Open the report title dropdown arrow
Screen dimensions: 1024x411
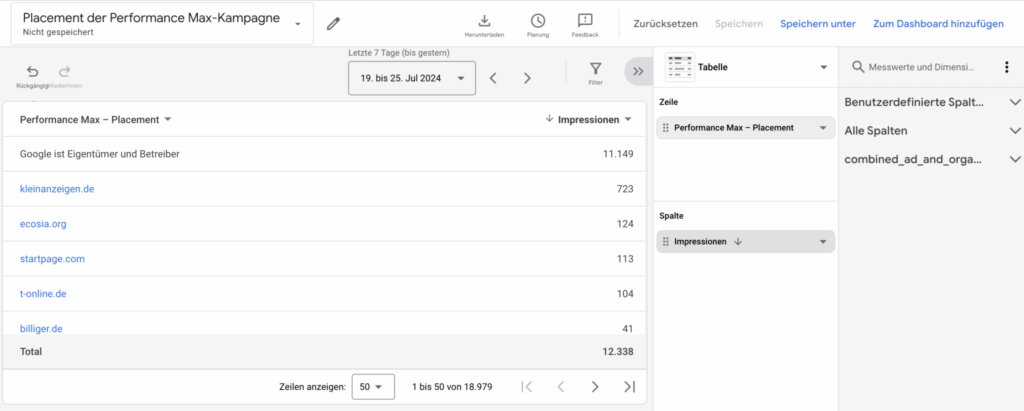(x=298, y=24)
